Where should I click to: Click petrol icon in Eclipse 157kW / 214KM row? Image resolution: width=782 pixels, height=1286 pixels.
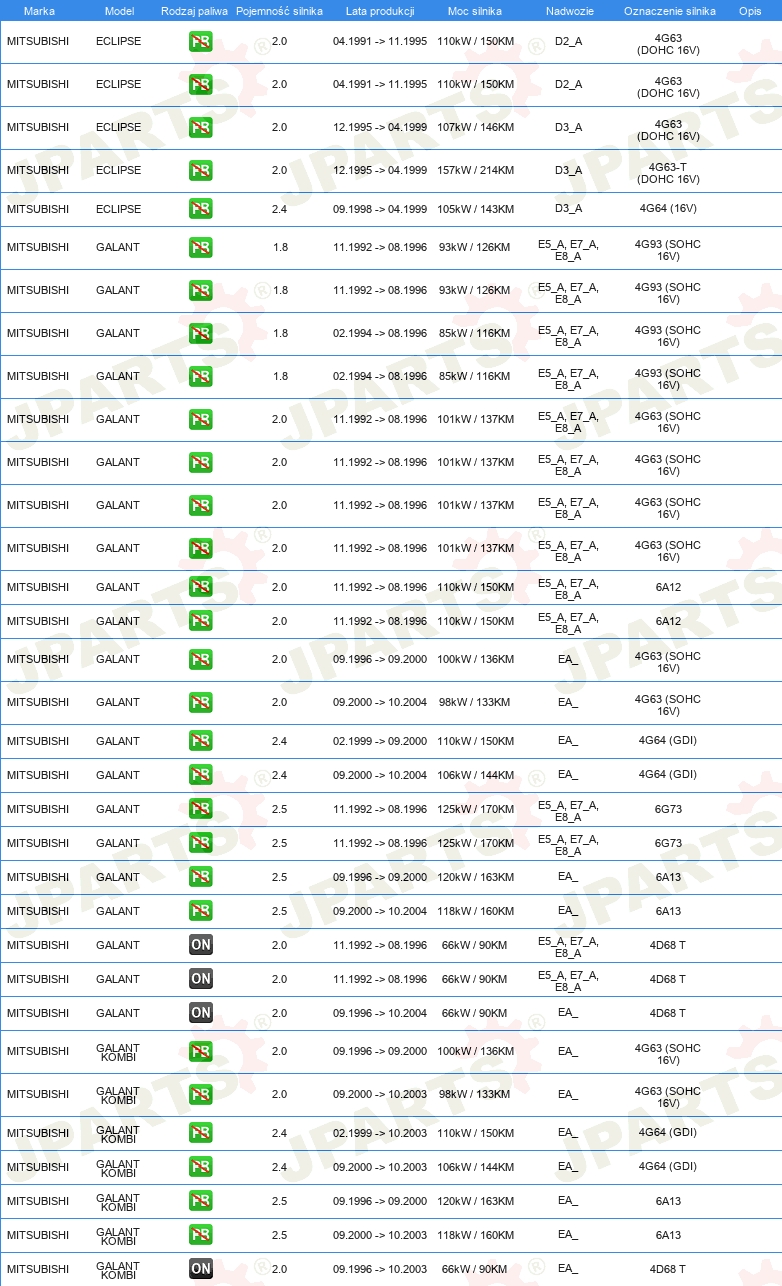(201, 170)
